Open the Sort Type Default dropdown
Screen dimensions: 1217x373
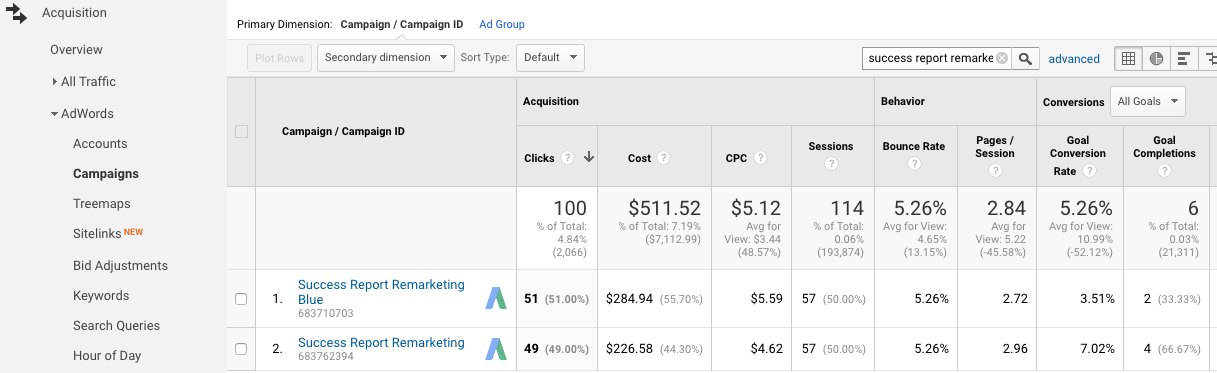(550, 58)
